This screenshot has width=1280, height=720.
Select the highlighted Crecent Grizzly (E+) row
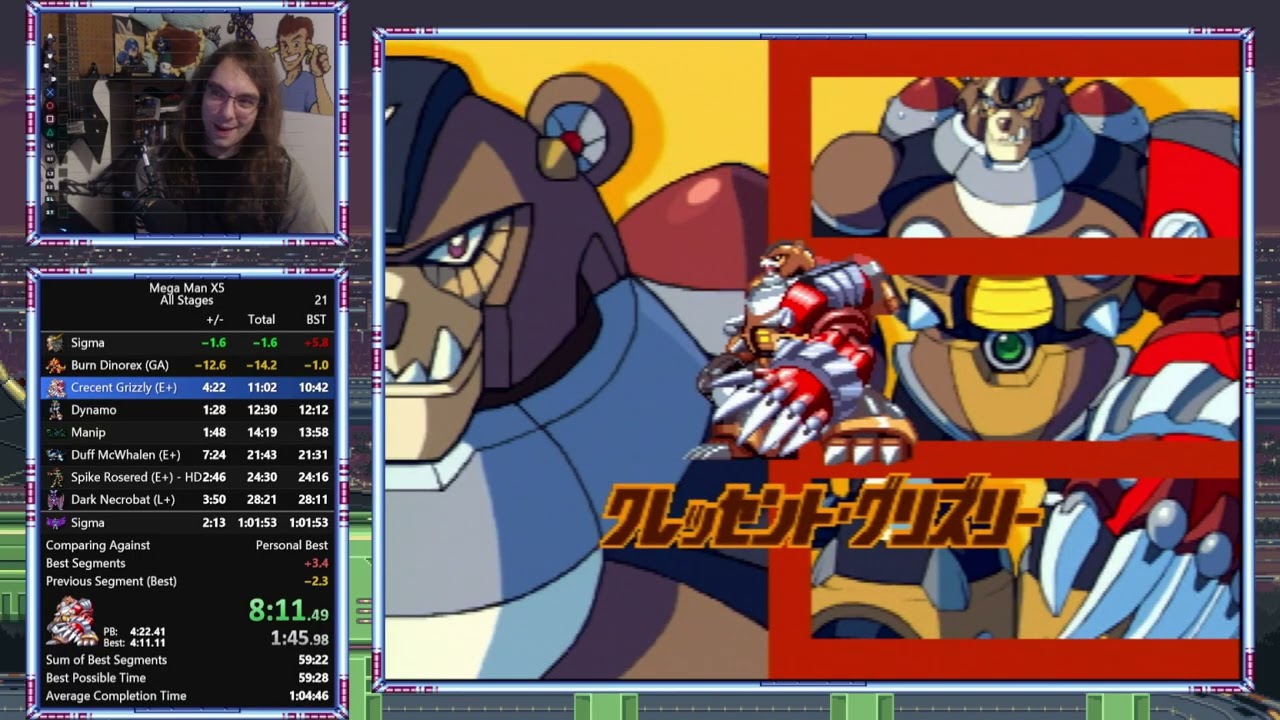pos(187,388)
